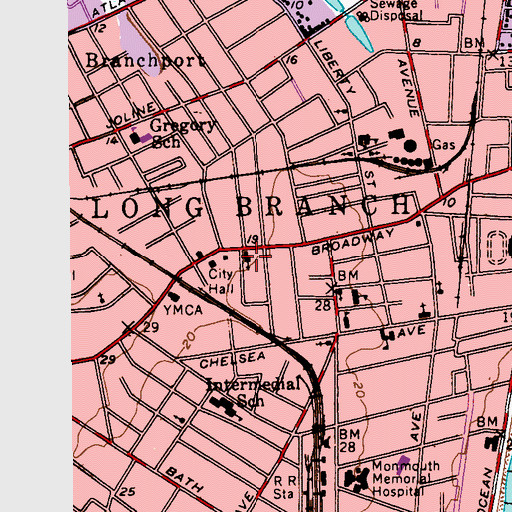
Task: Click the 'BM 28' benchmark label near Broadway
Action: click(336, 291)
